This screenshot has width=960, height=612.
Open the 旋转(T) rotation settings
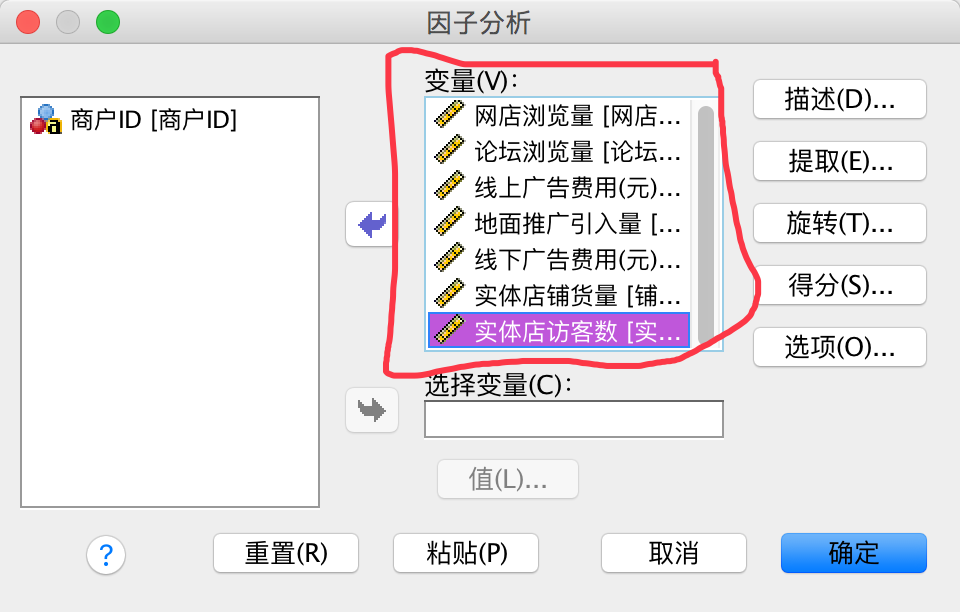pyautogui.click(x=840, y=223)
